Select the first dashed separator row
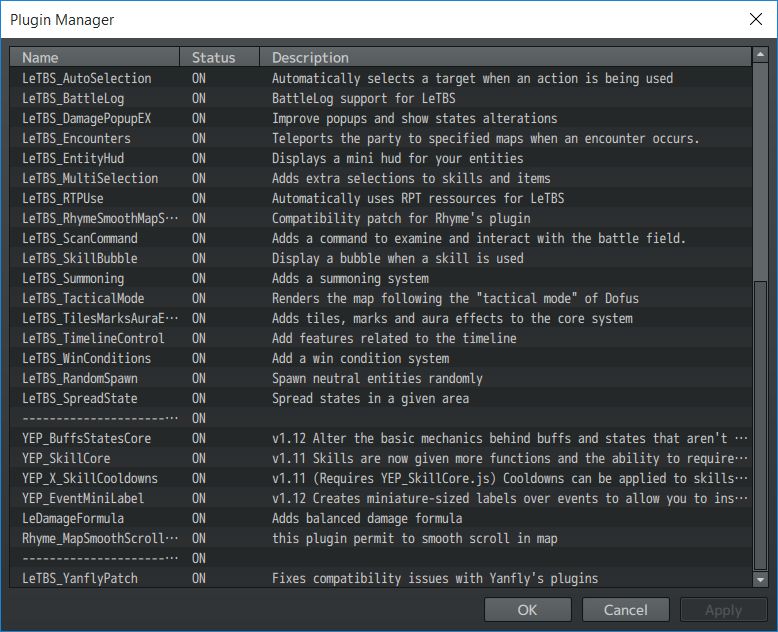Viewport: 778px width, 632px height. point(381,418)
